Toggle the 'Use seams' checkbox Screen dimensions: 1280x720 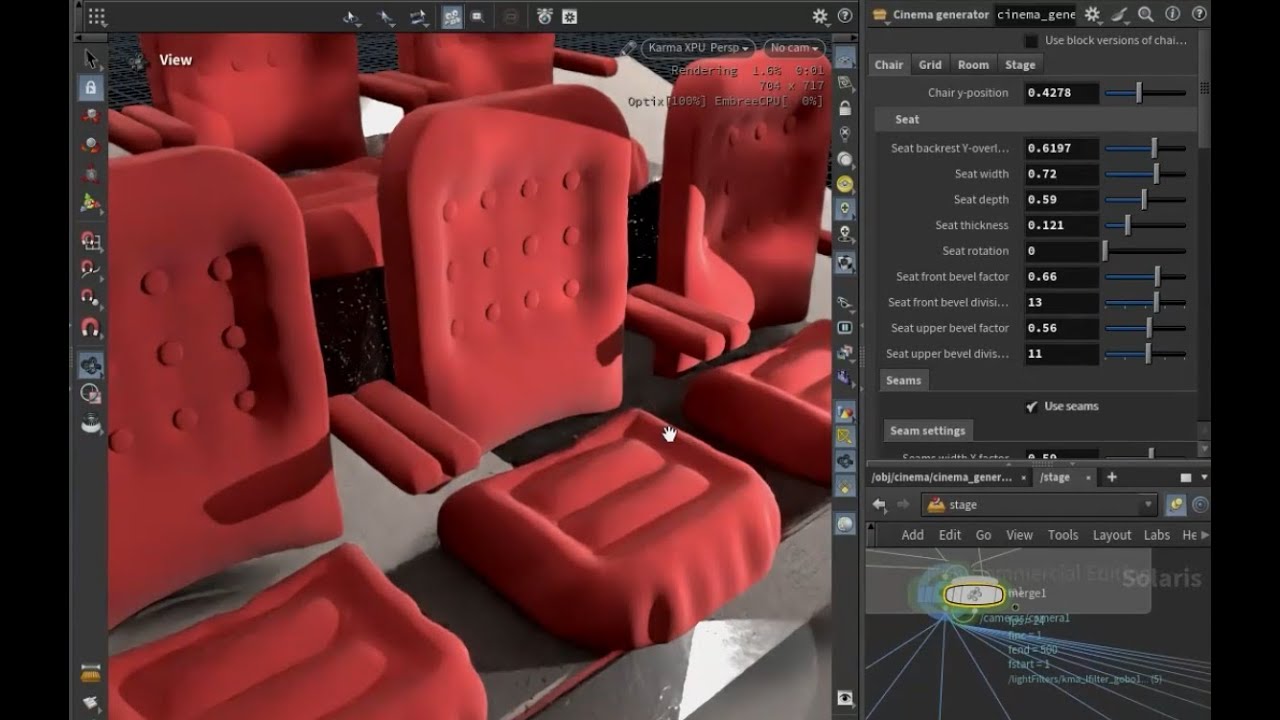click(x=1031, y=406)
